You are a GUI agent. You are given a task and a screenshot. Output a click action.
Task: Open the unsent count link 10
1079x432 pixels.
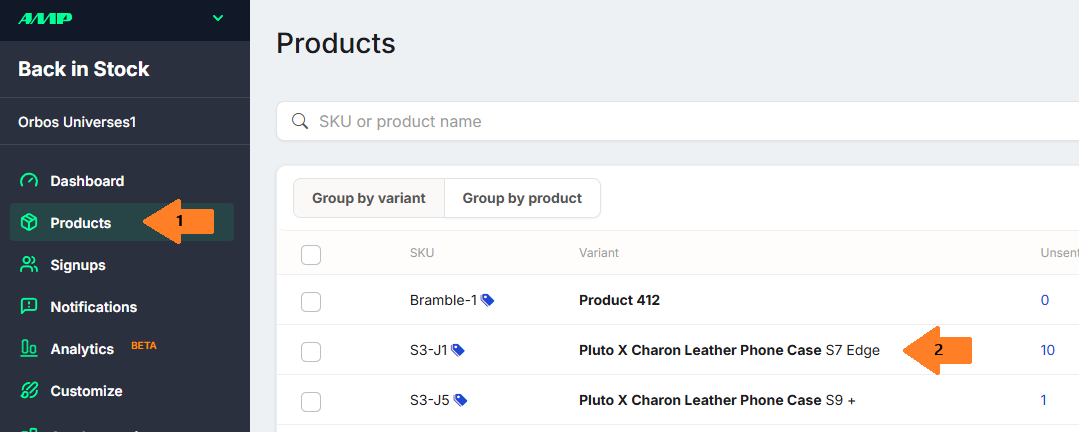[x=1047, y=350]
